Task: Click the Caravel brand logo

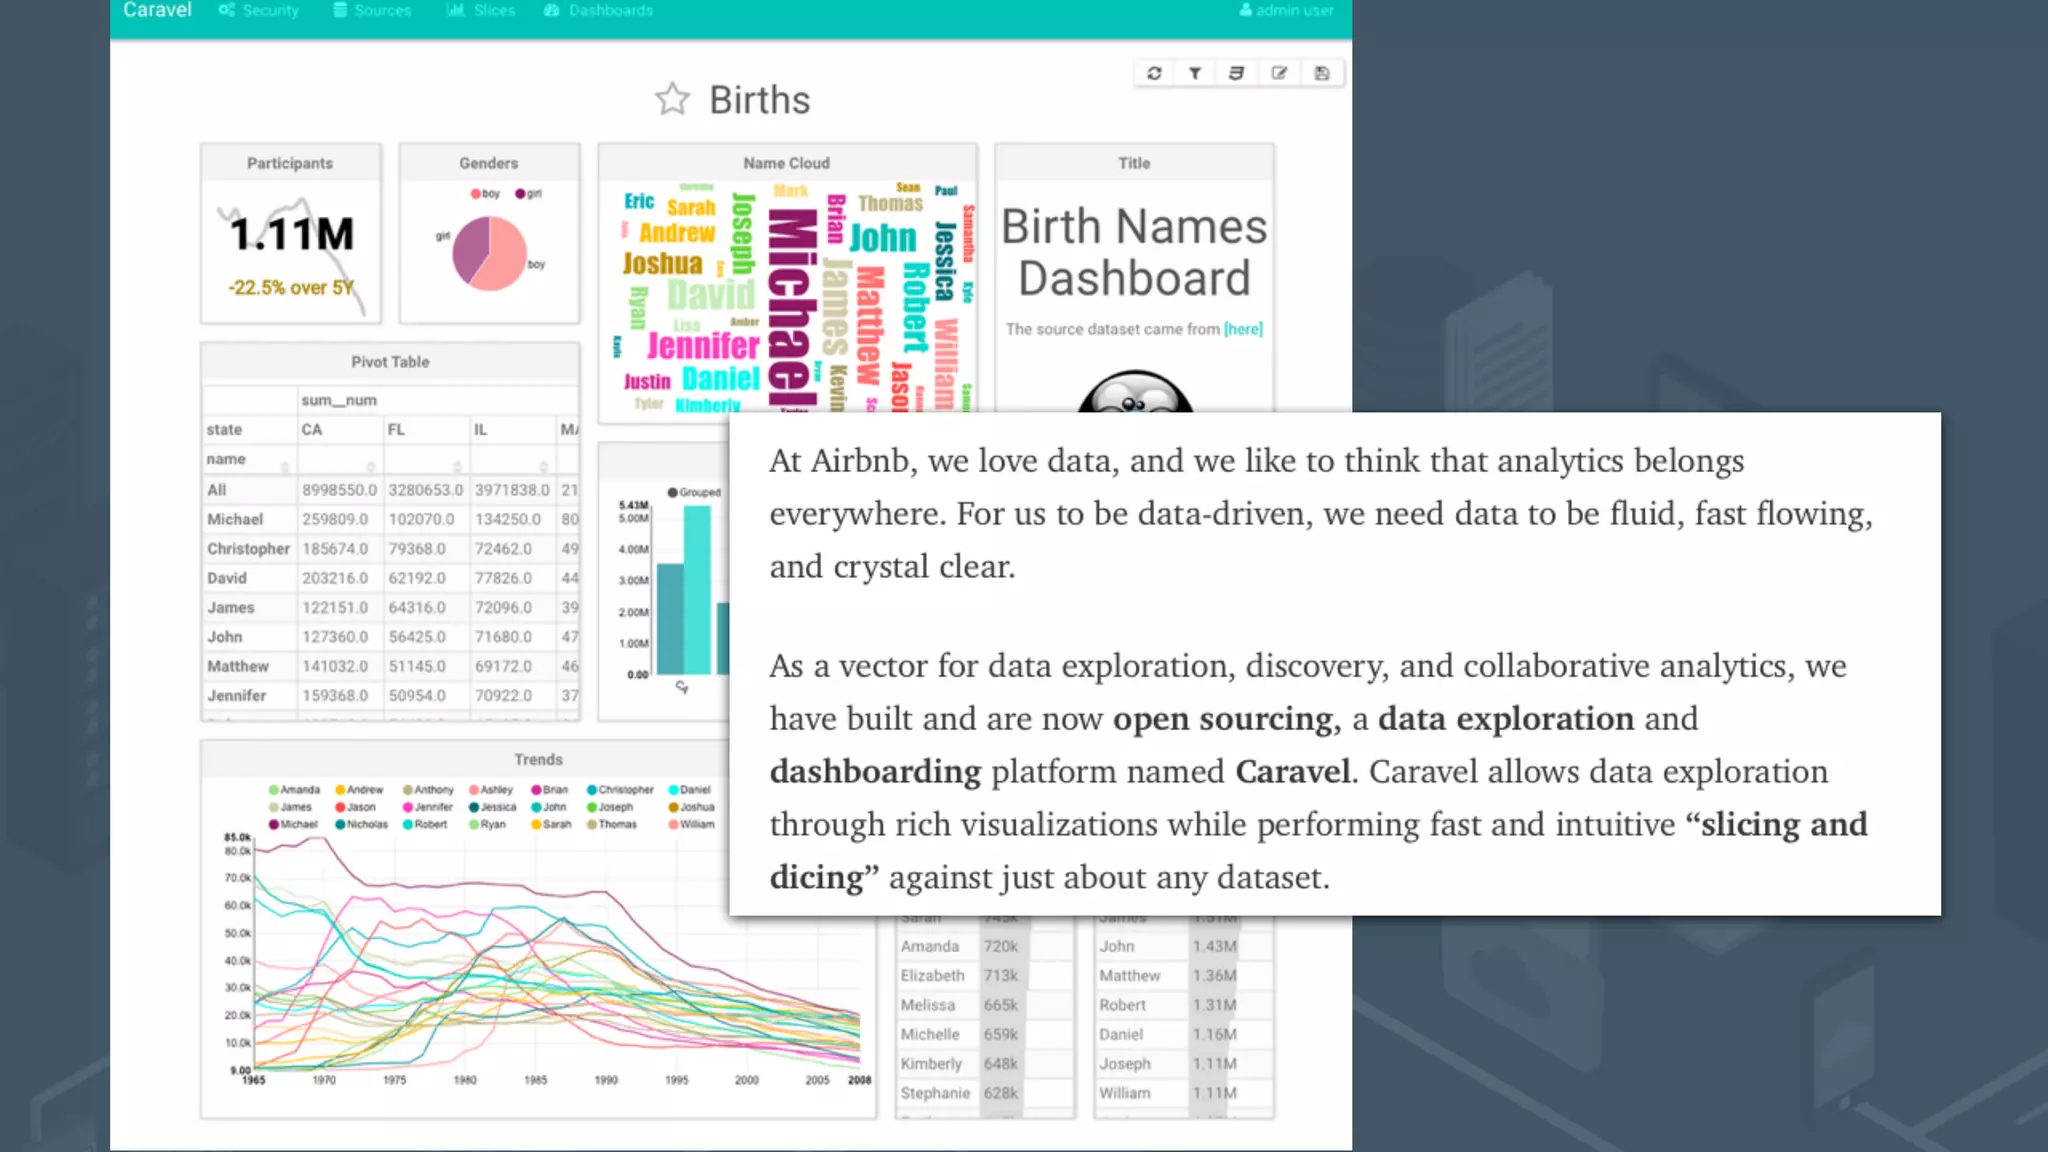Action: [x=157, y=10]
